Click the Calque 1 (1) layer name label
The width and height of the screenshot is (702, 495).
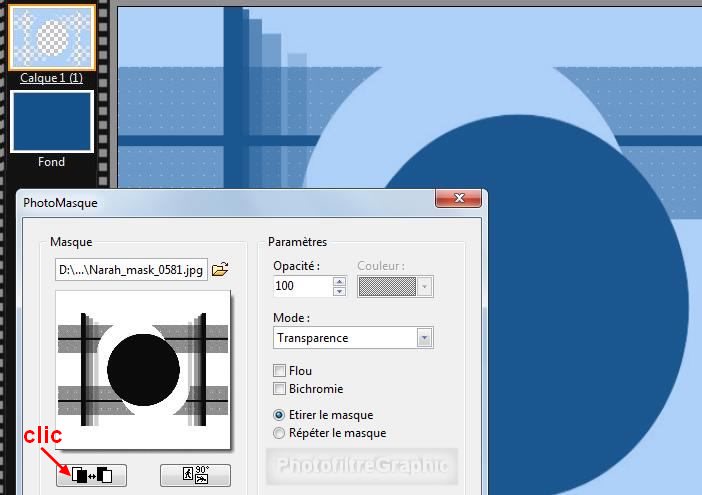click(52, 78)
